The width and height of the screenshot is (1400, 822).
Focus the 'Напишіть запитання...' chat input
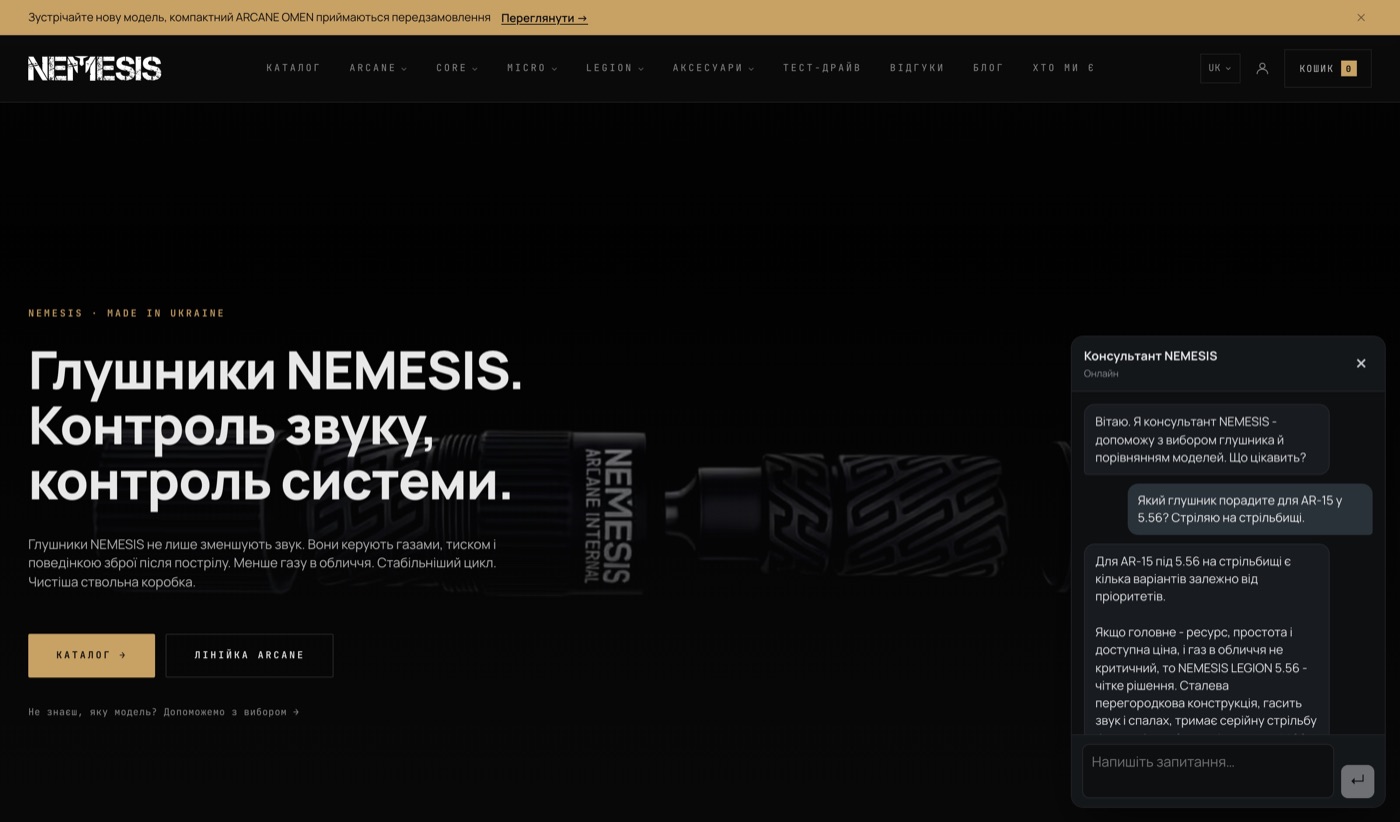(1208, 771)
